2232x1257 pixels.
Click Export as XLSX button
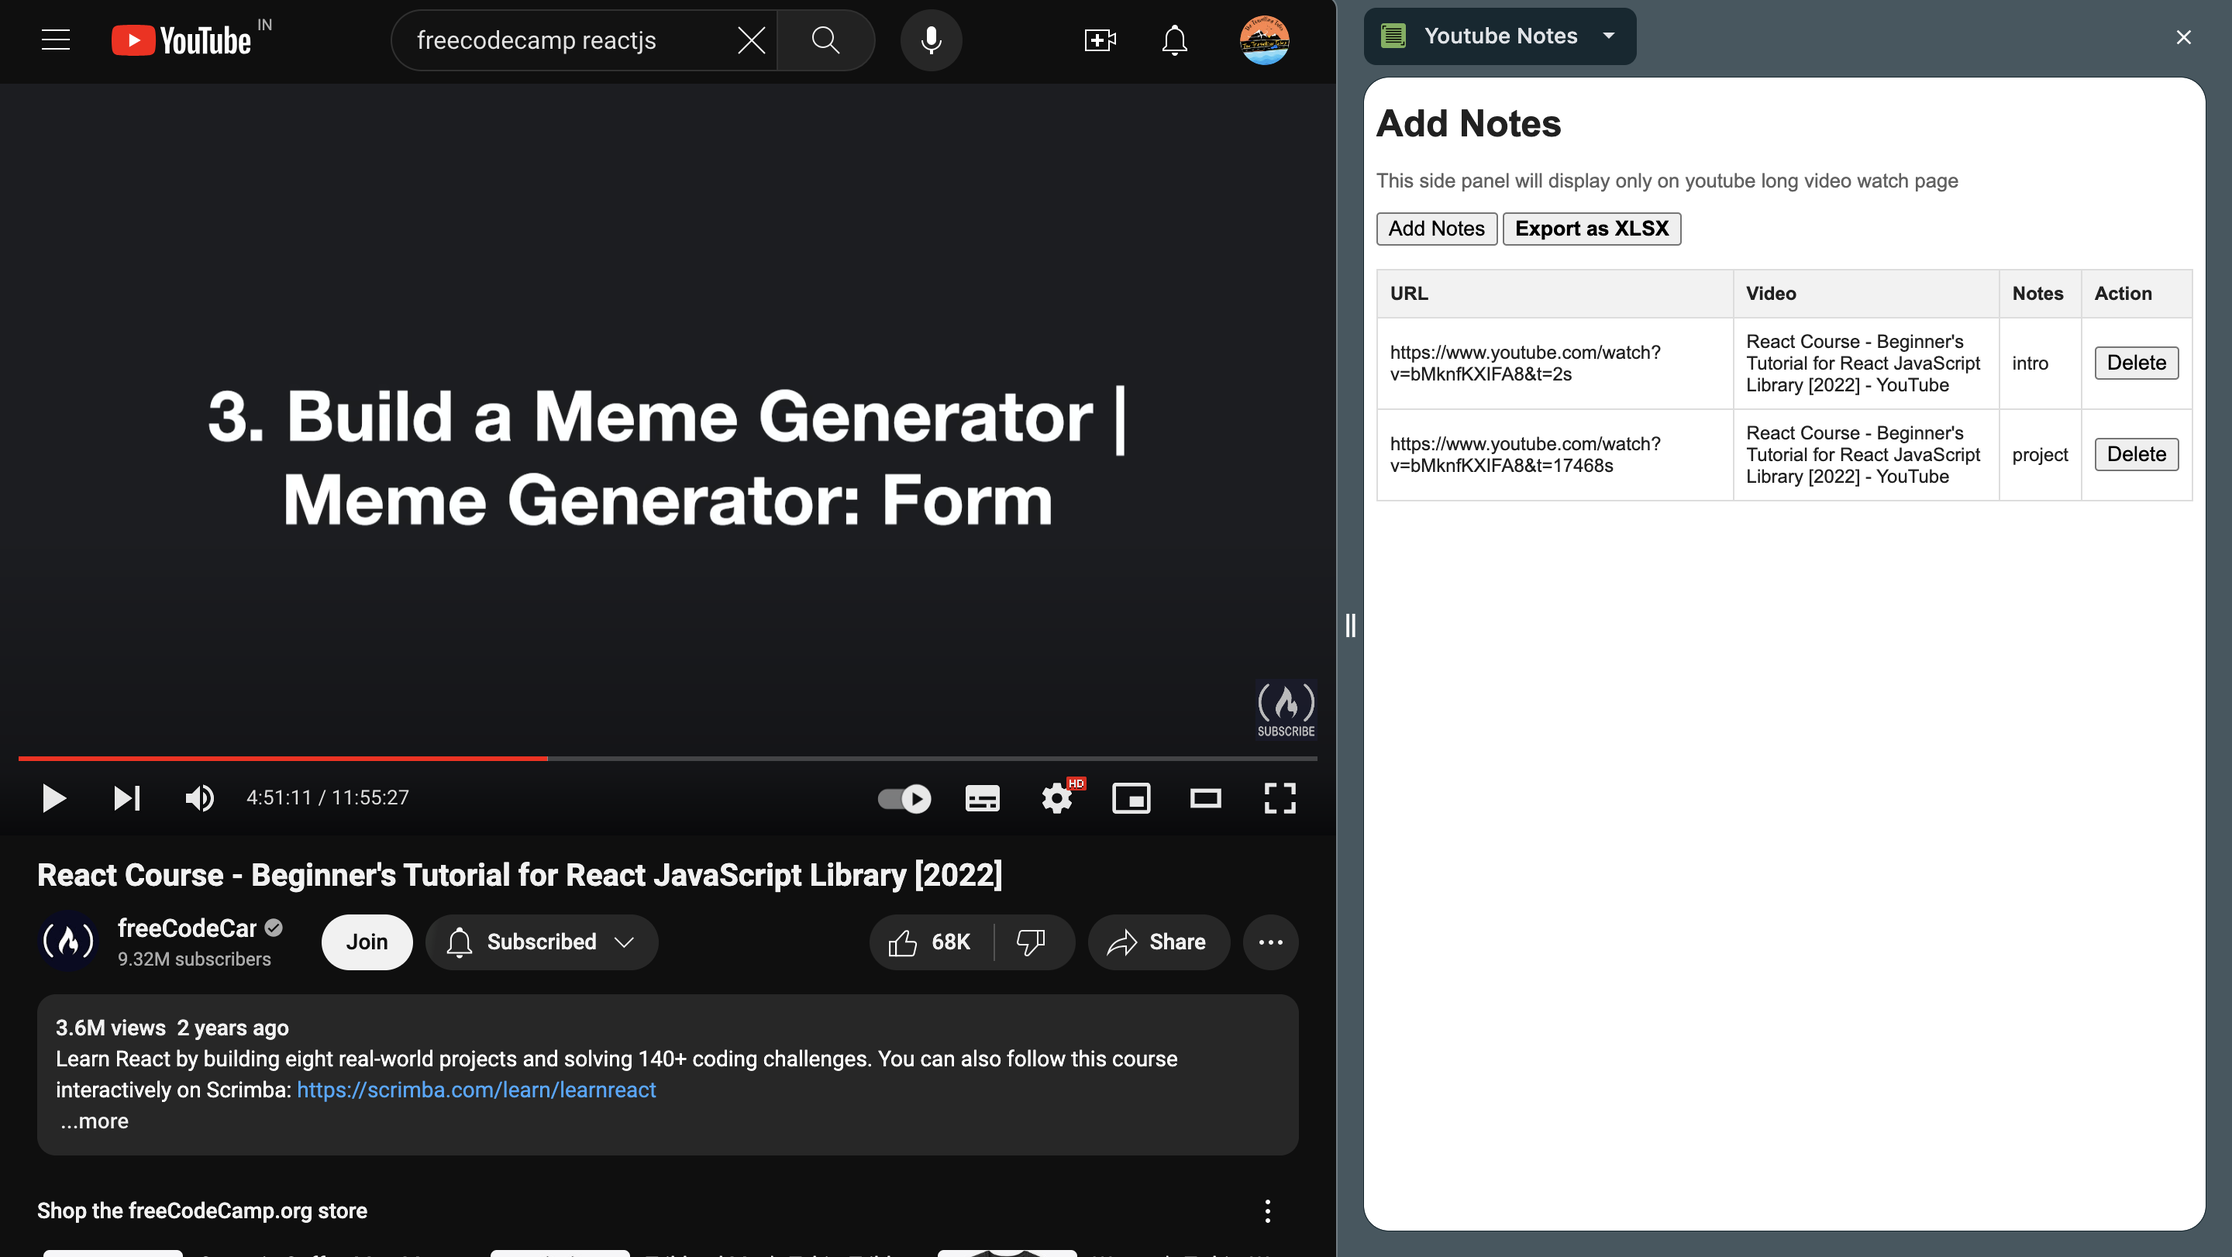[1591, 228]
